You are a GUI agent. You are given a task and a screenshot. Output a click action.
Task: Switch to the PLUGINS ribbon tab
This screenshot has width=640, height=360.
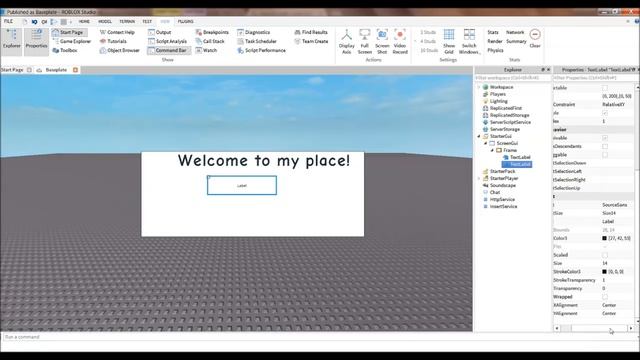coord(186,21)
